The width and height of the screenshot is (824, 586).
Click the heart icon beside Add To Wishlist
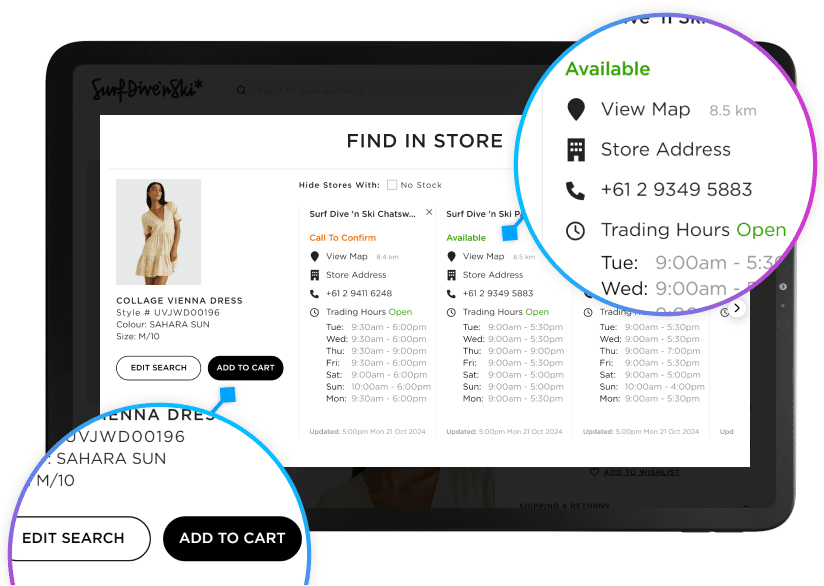(594, 472)
